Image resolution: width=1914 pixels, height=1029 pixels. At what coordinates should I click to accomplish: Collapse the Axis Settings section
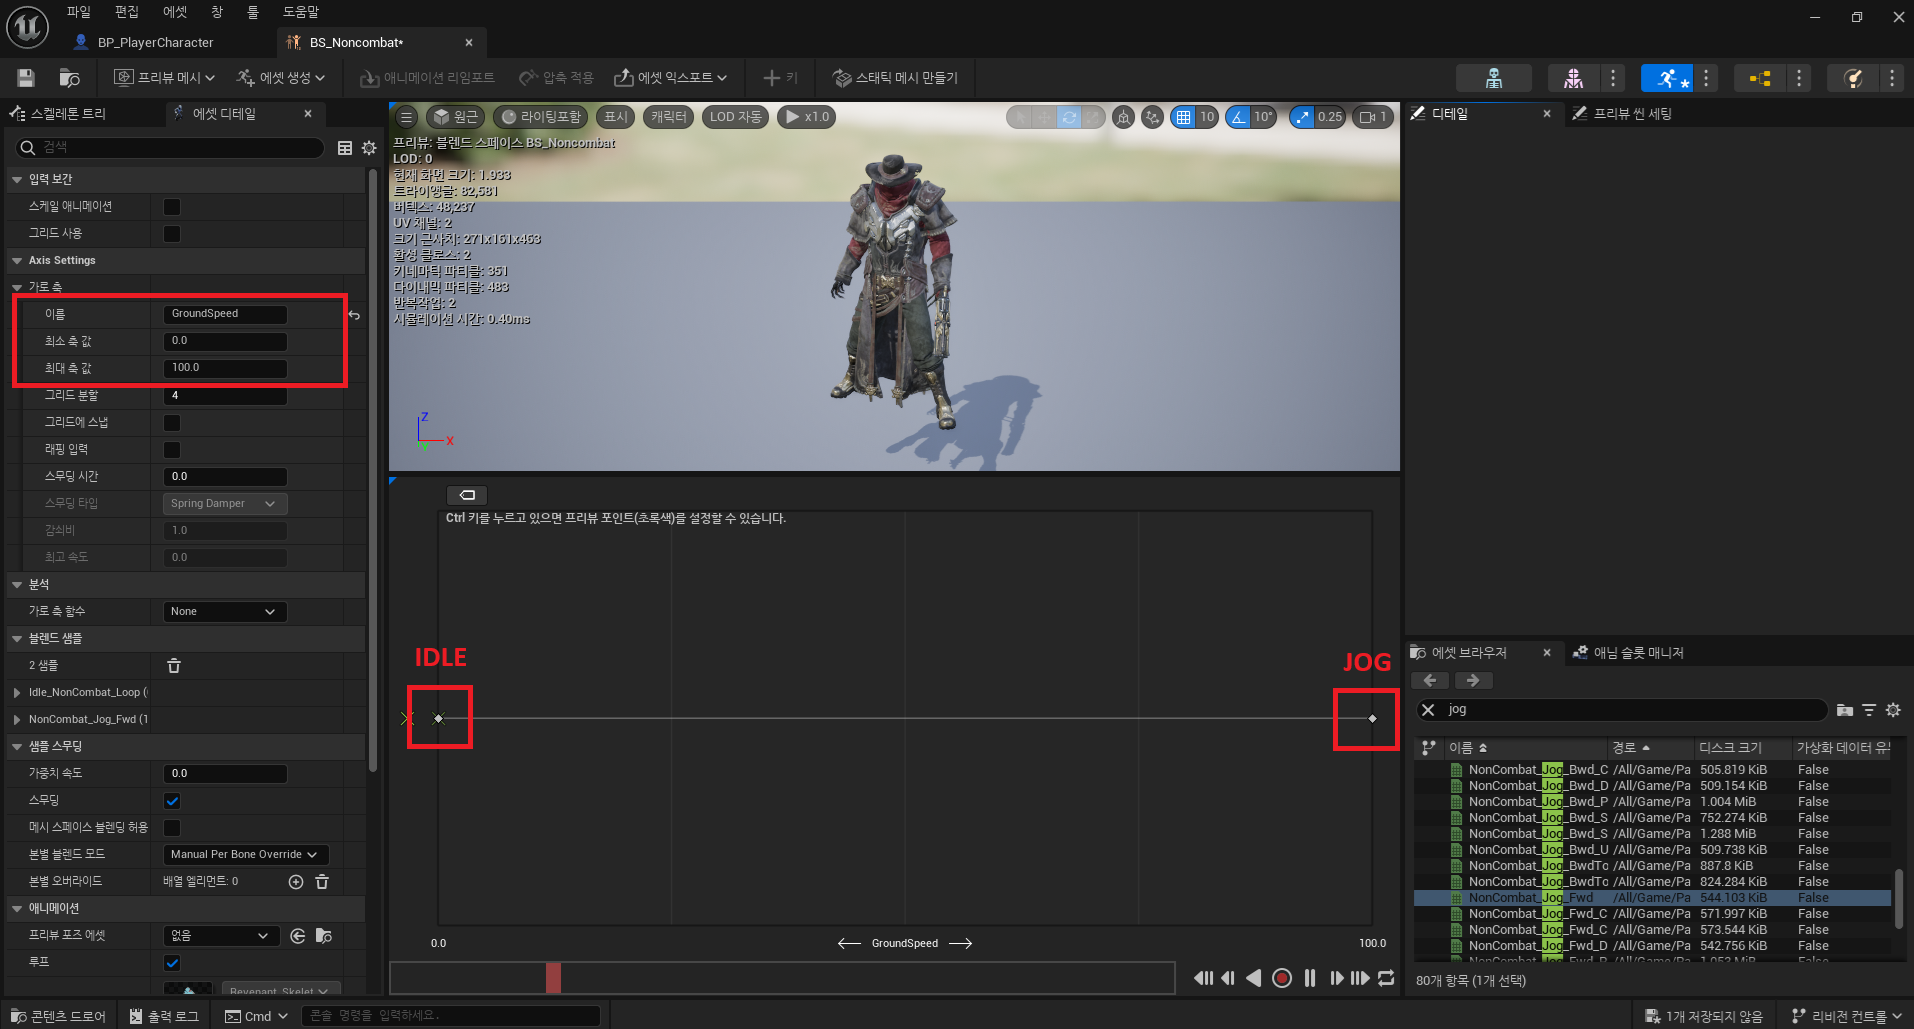17,261
